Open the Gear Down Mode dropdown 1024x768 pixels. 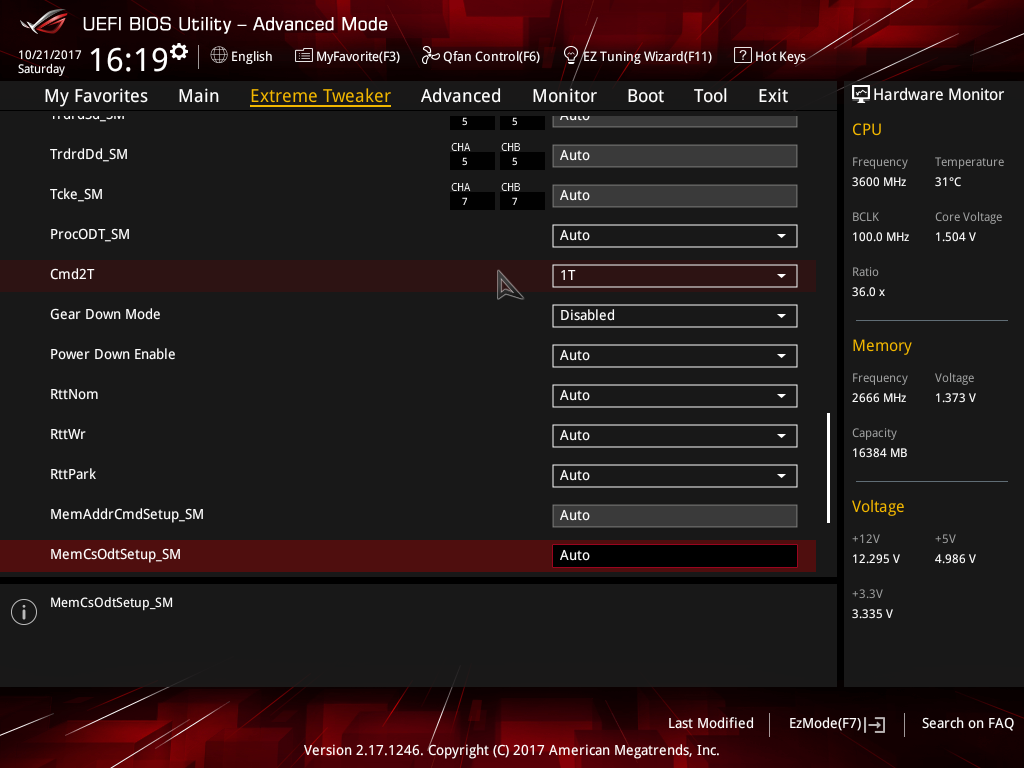click(x=675, y=315)
